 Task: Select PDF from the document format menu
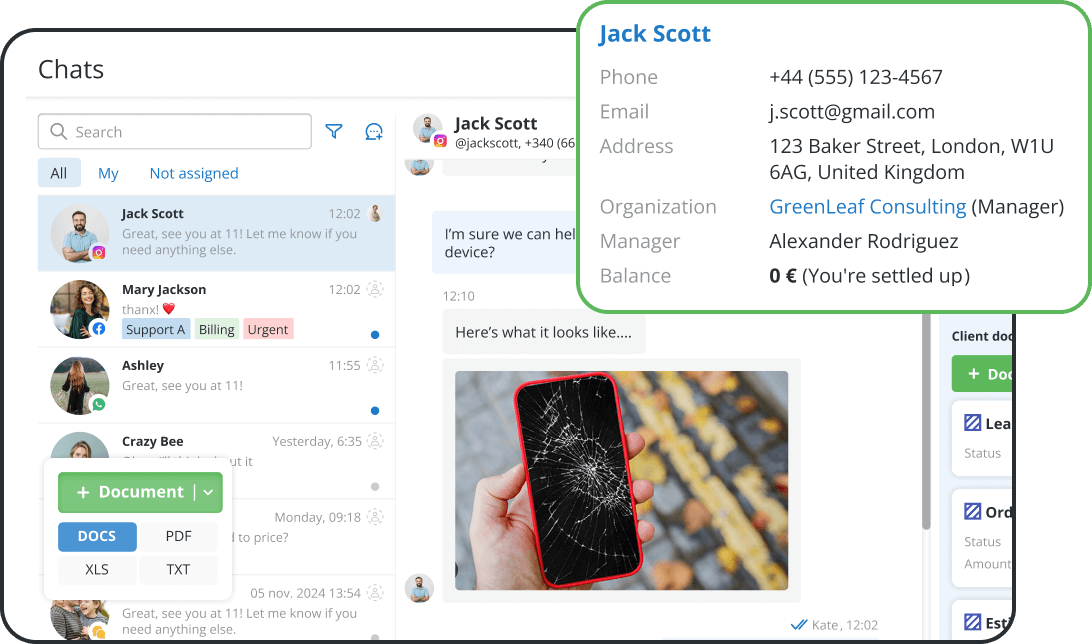coord(178,536)
